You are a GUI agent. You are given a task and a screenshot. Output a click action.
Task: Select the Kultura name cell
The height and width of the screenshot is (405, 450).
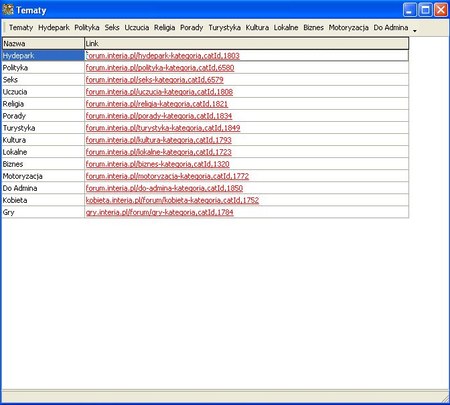pos(43,140)
